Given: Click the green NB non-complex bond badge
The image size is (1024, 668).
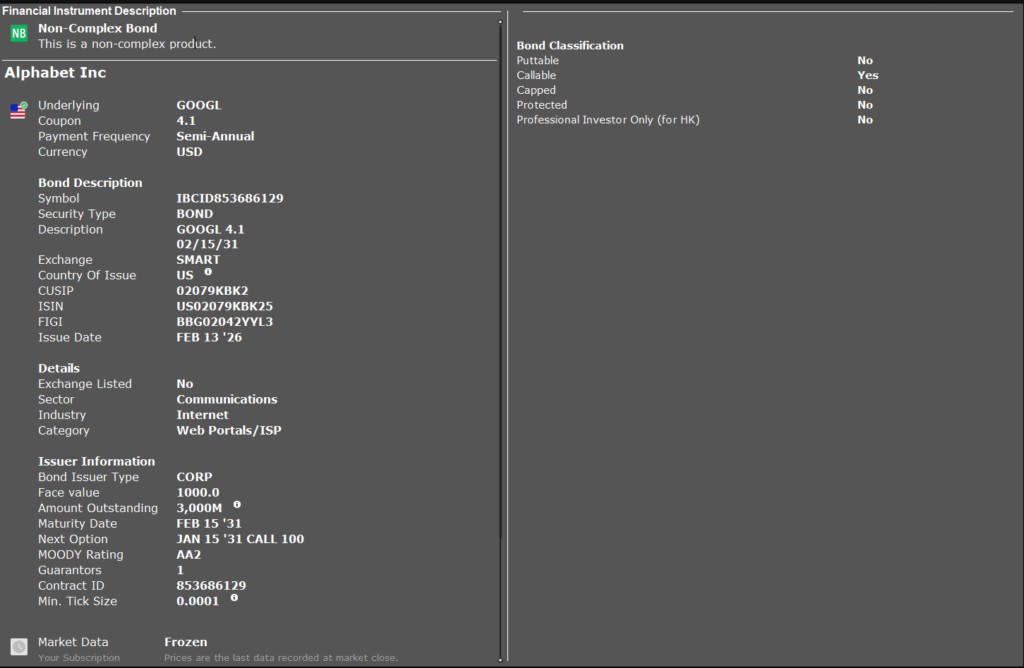Looking at the screenshot, I should click(19, 34).
